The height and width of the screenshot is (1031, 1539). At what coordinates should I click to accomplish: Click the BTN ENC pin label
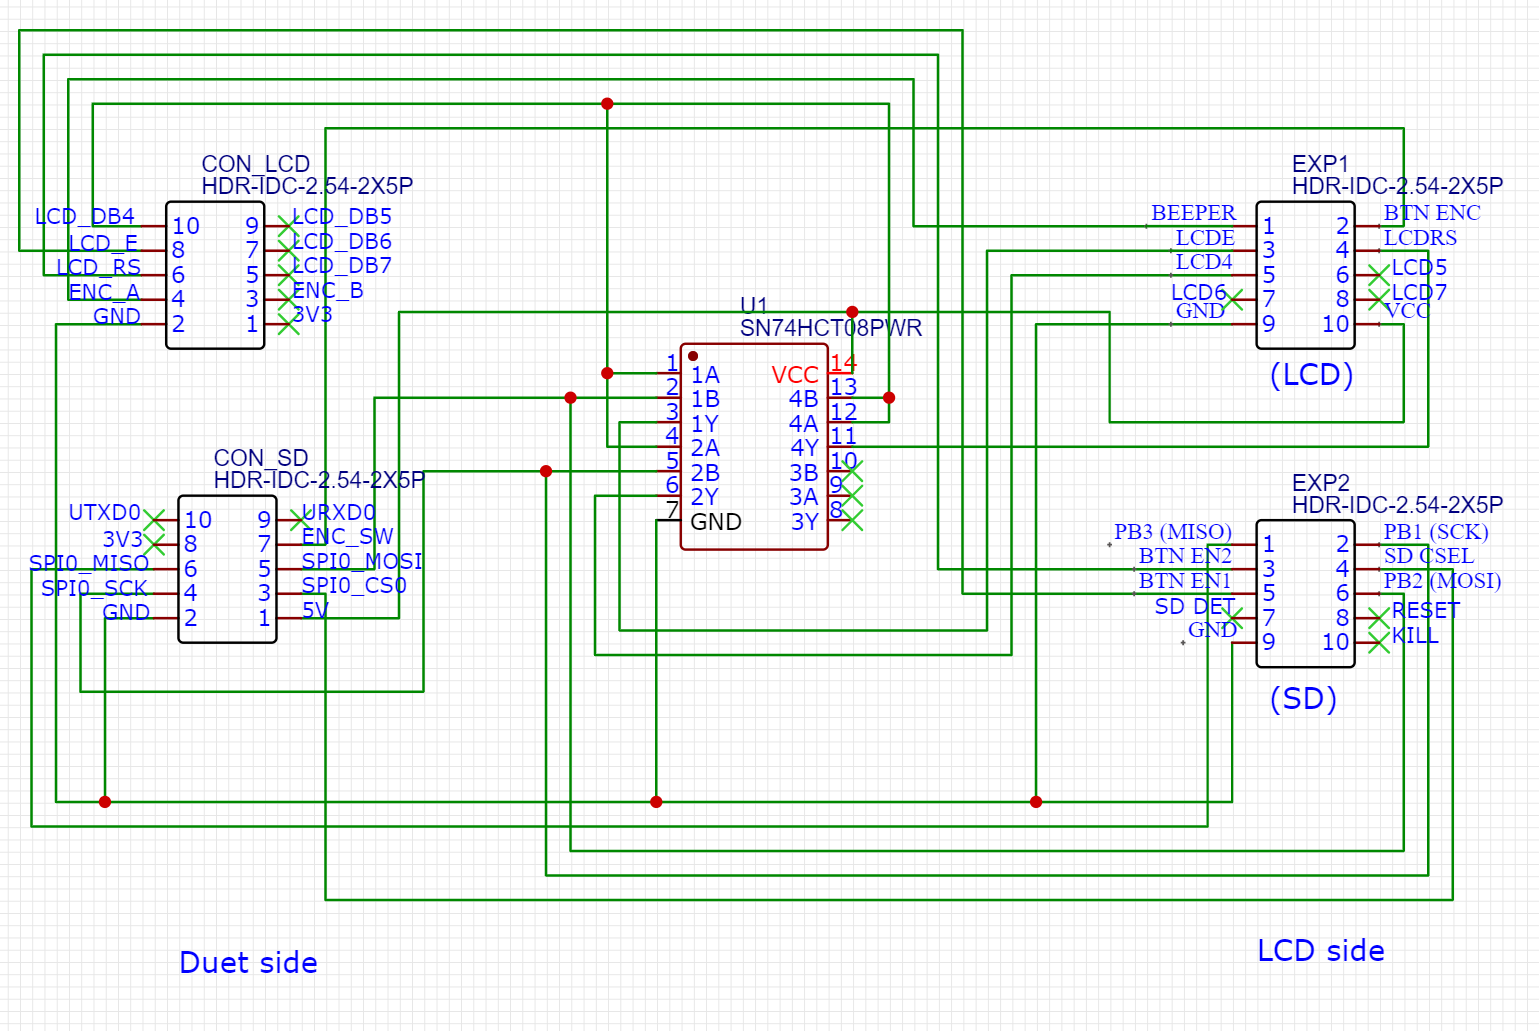coord(1432,213)
